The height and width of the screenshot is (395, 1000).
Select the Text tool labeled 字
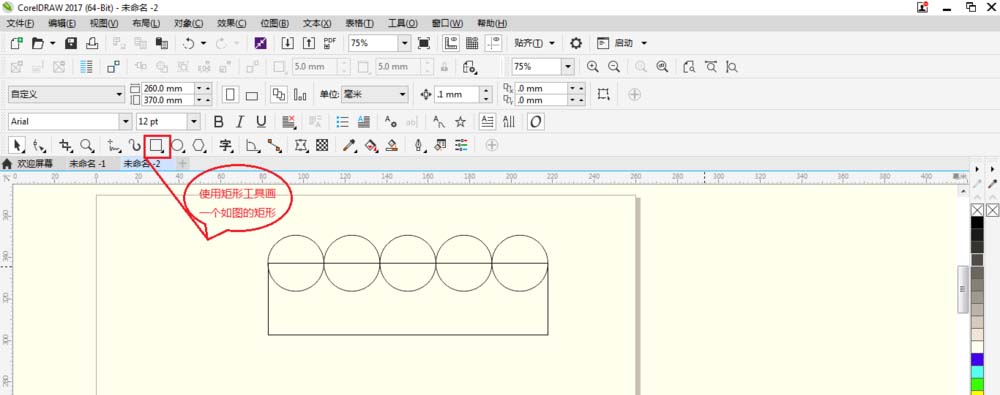(226, 145)
